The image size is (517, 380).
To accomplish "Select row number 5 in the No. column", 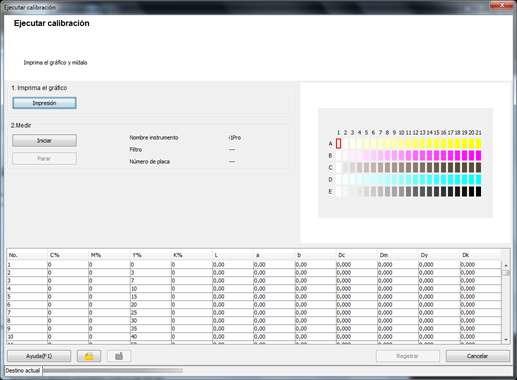I will pos(27,297).
